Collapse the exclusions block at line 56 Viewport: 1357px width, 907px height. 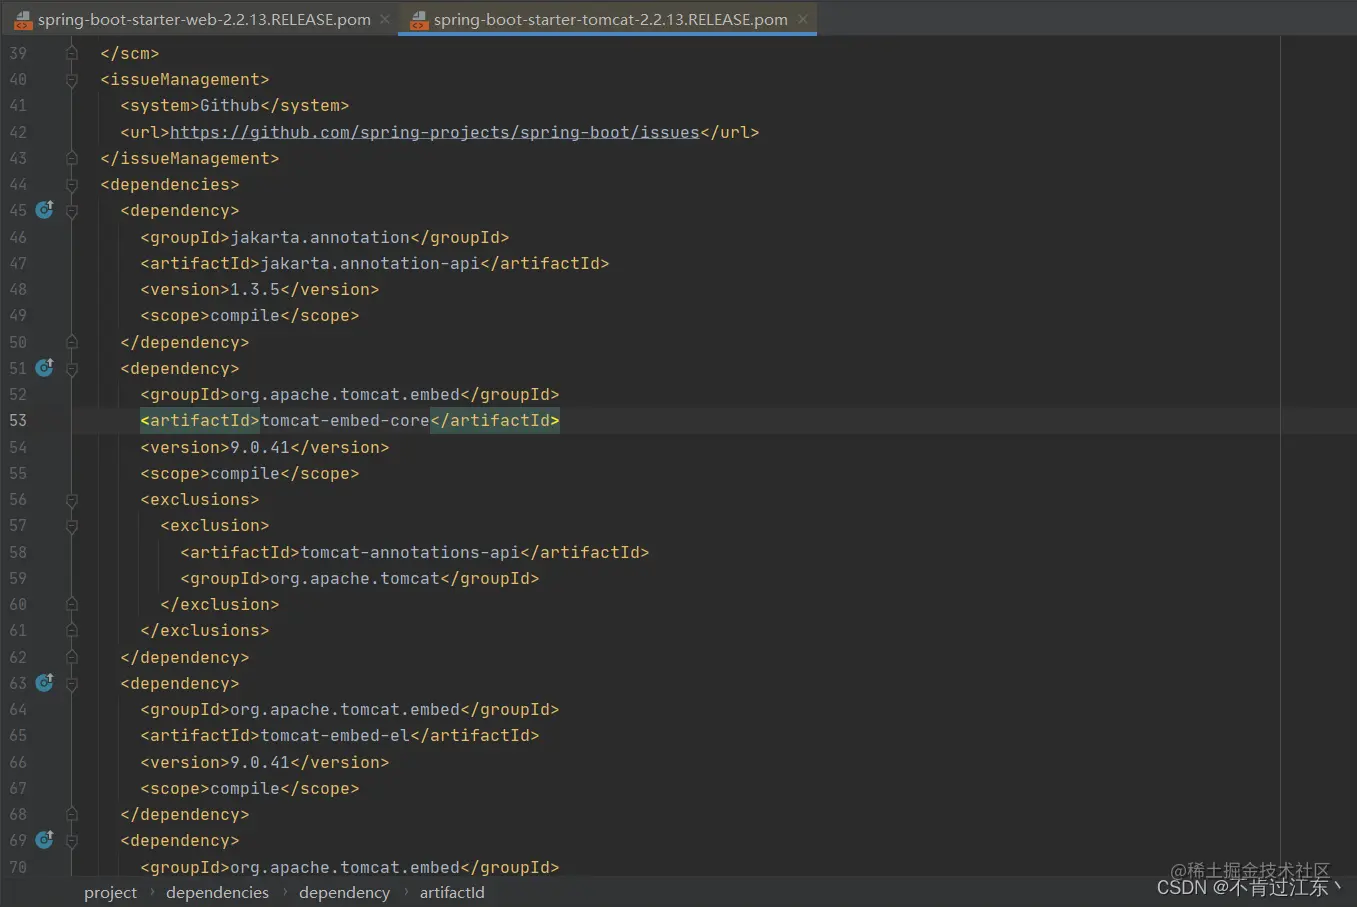[71, 499]
